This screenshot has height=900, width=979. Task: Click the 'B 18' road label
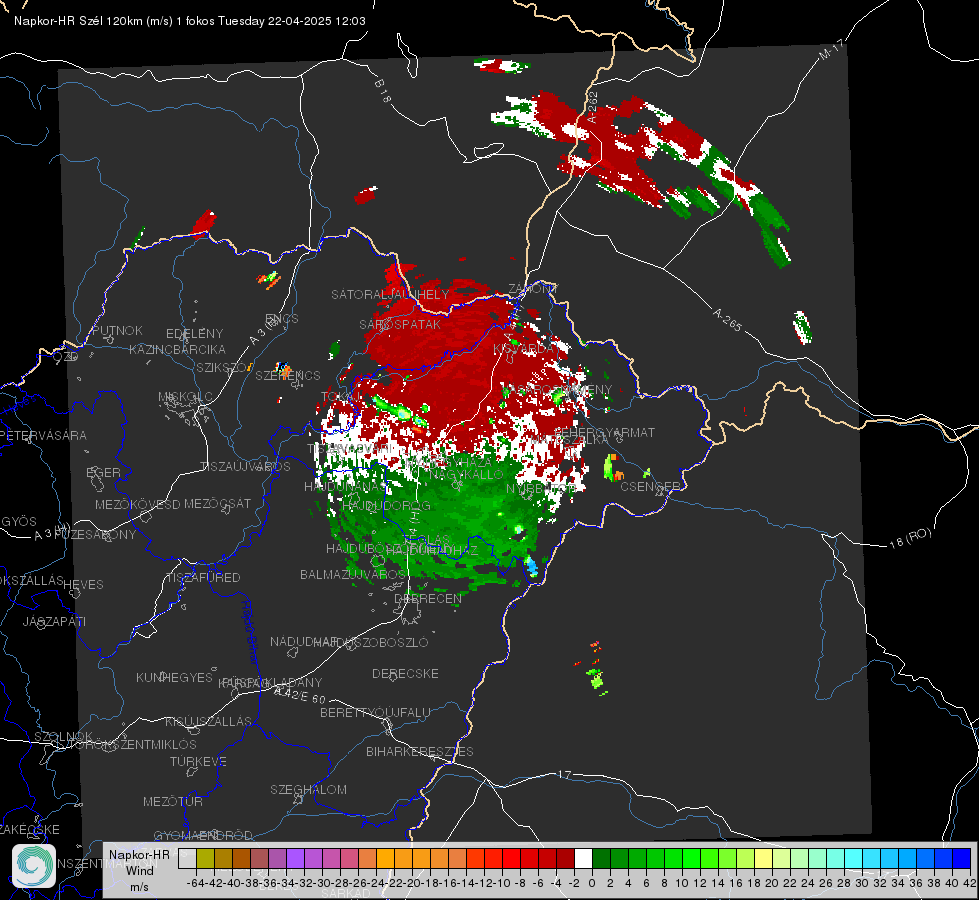[383, 91]
